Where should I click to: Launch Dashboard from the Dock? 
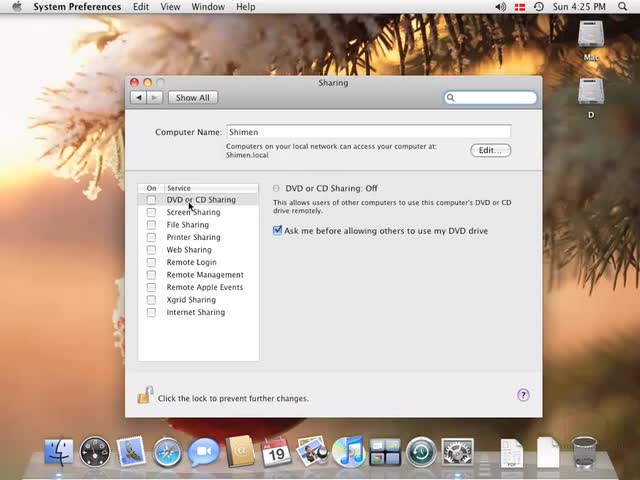click(95, 452)
